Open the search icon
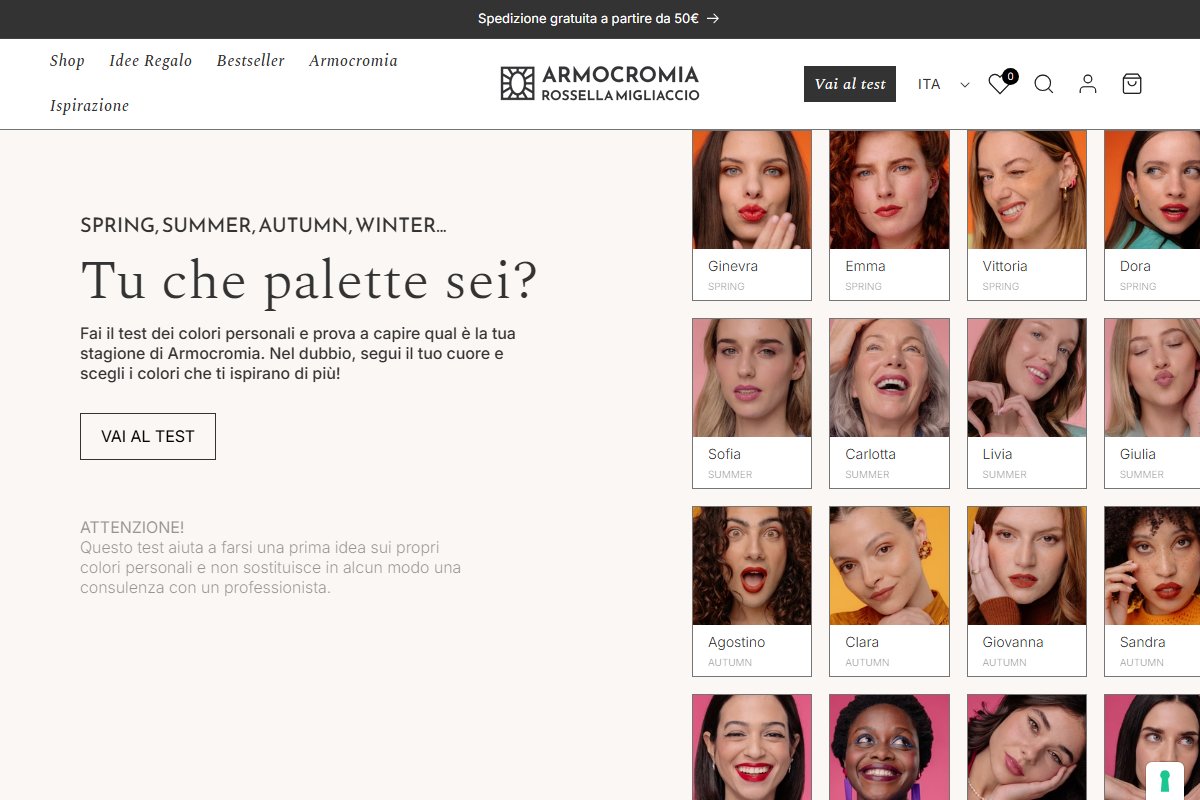The image size is (1200, 800). tap(1043, 84)
